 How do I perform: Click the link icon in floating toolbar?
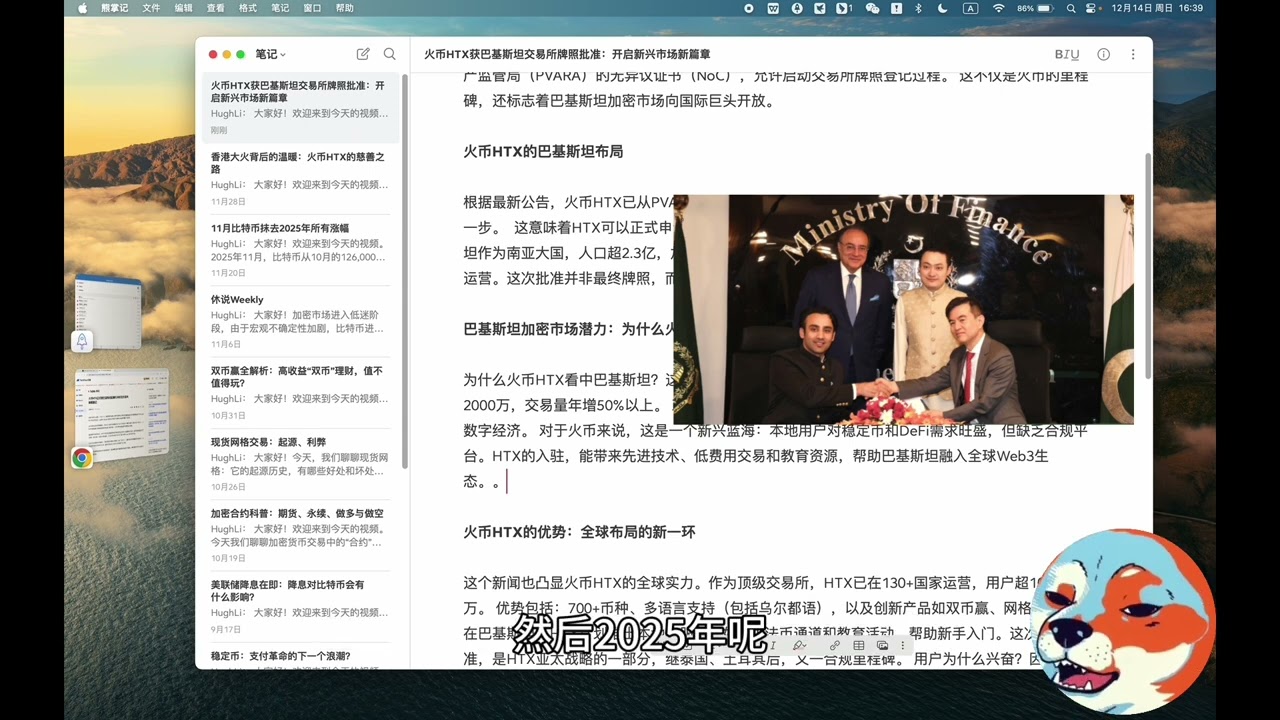tap(835, 645)
